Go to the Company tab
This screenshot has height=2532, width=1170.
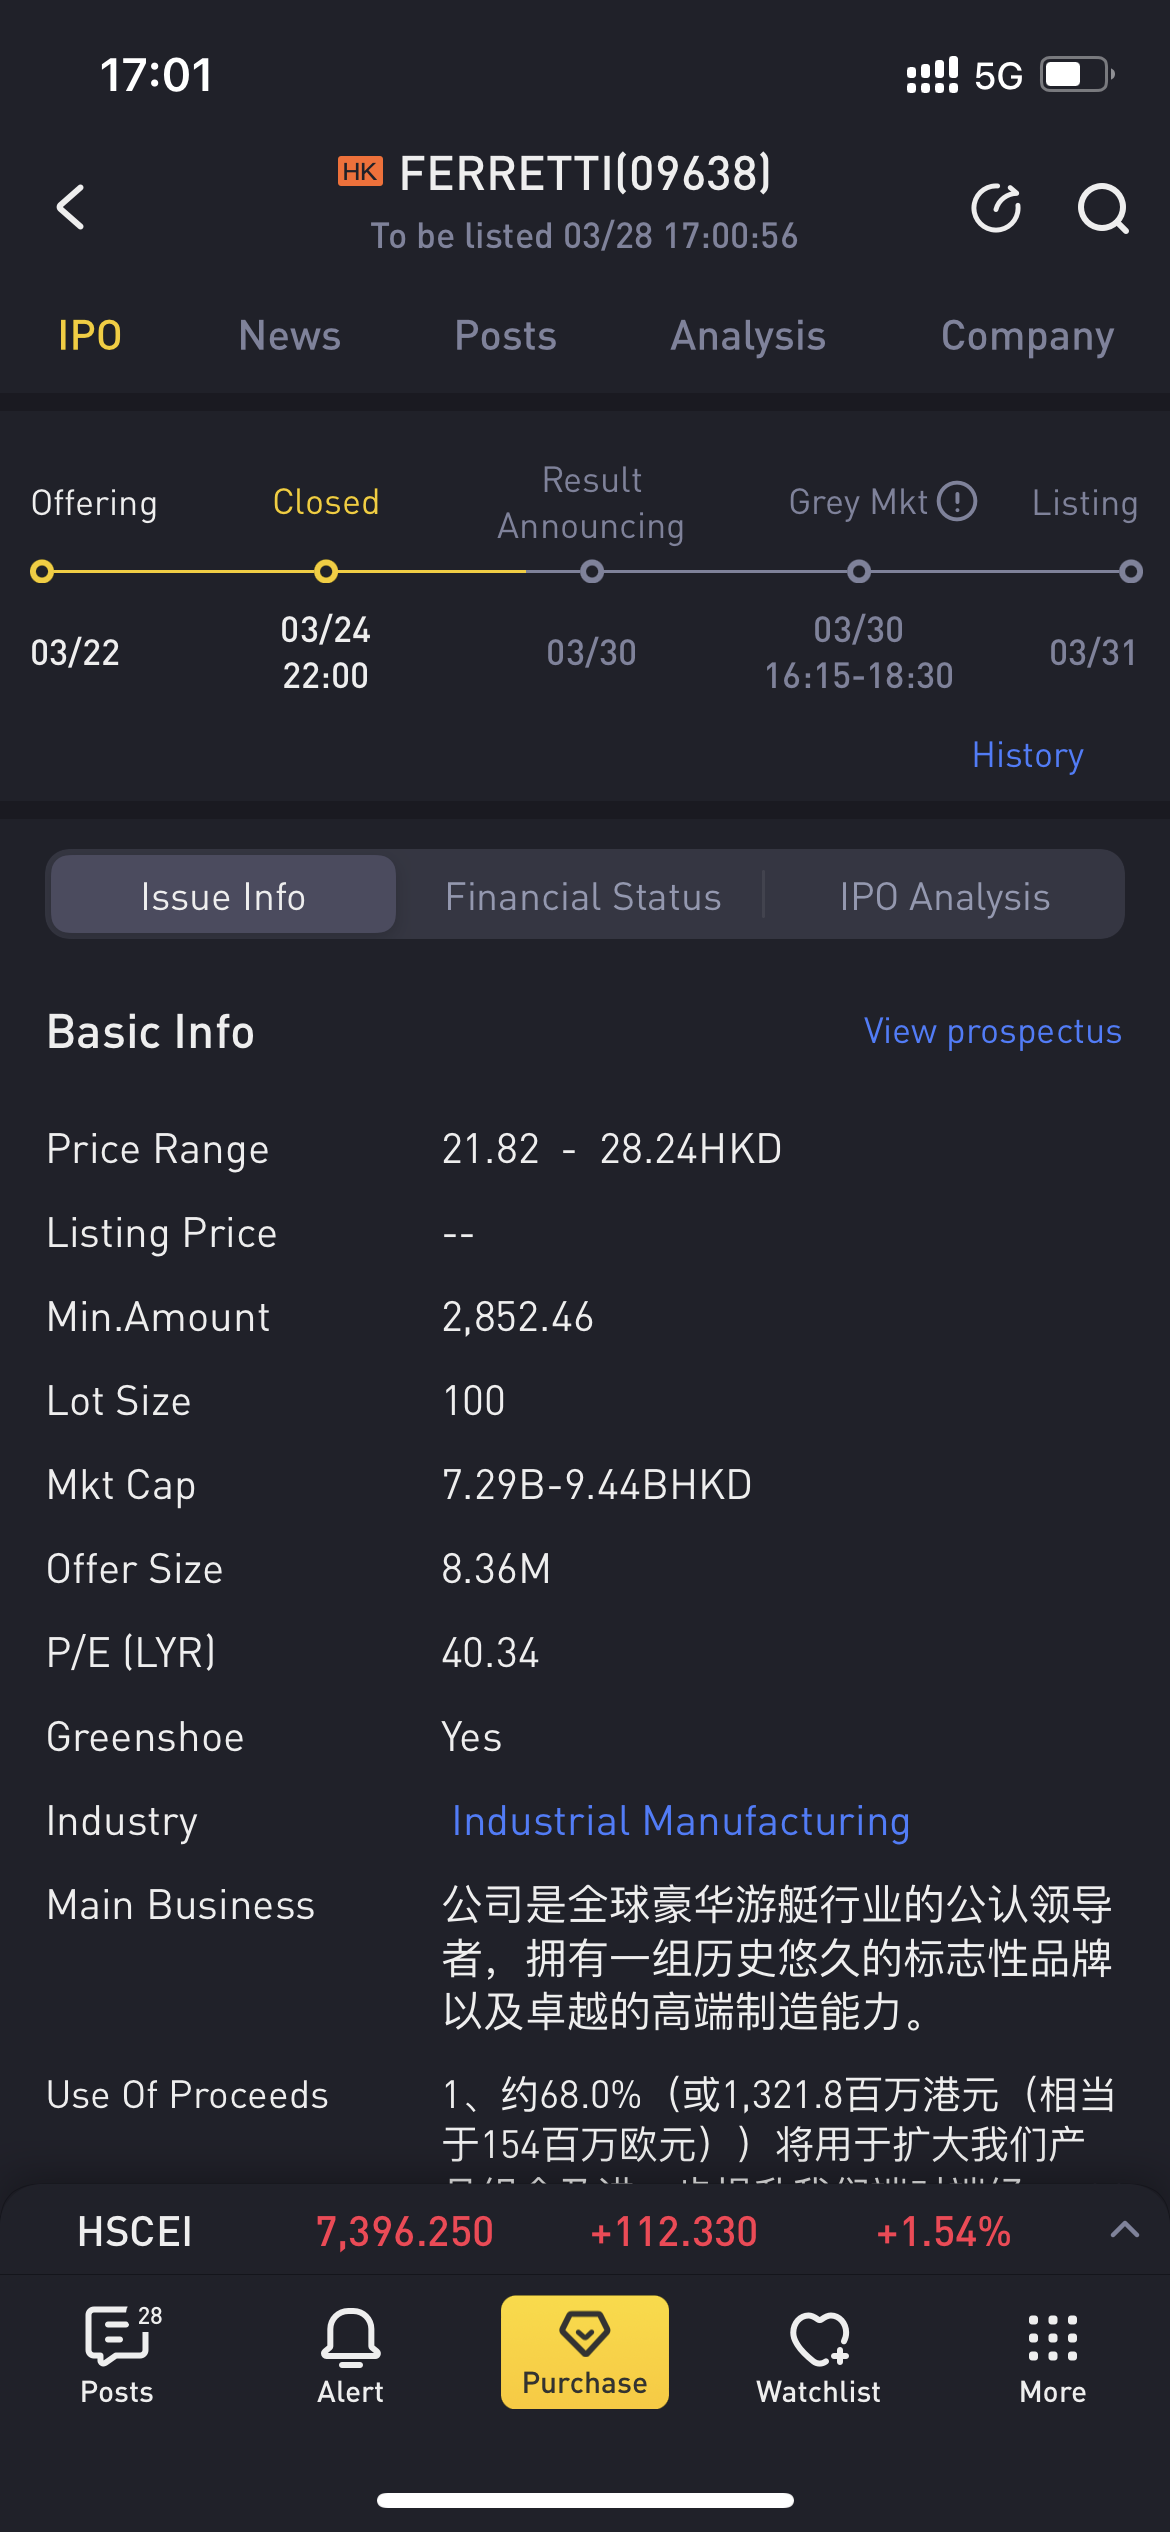pos(1027,336)
